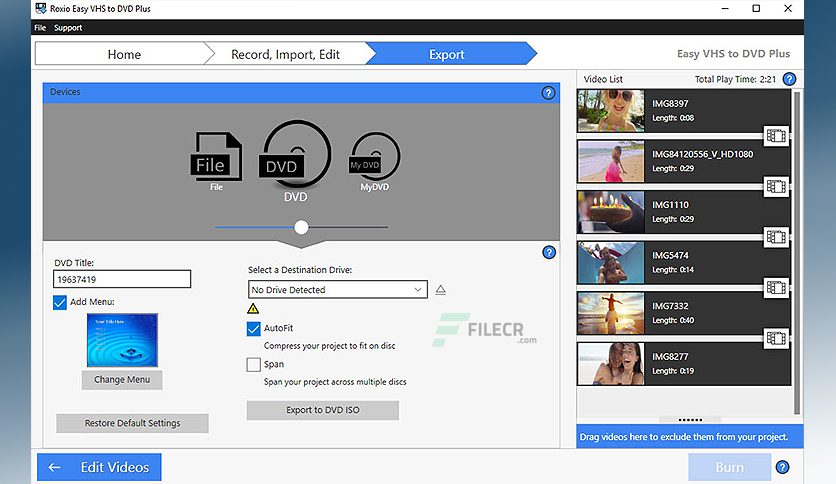836x484 pixels.
Task: Select the DVD export device icon
Action: click(x=295, y=155)
